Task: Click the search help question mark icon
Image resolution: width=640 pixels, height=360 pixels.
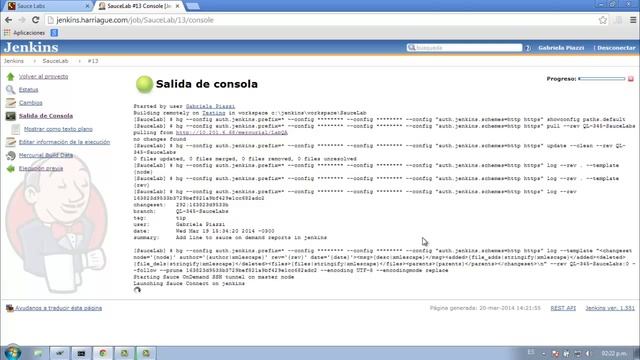Action: (527, 48)
